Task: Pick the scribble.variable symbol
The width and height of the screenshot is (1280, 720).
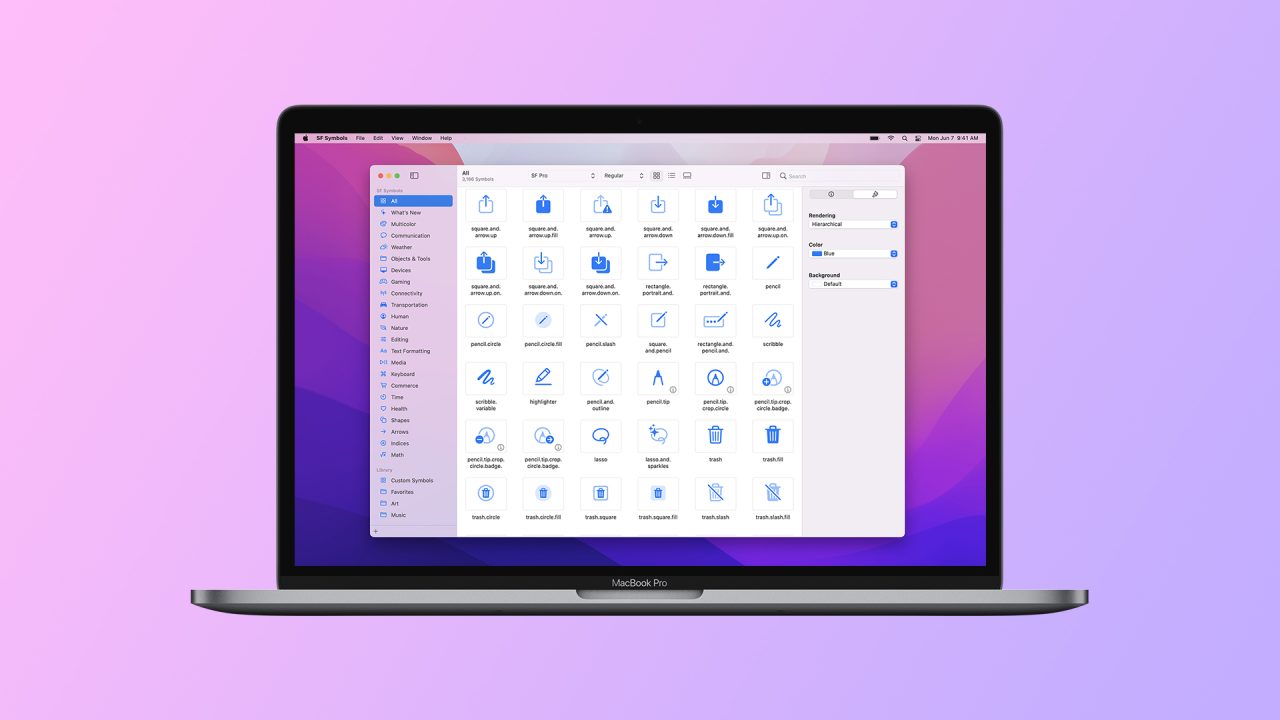Action: [x=486, y=378]
